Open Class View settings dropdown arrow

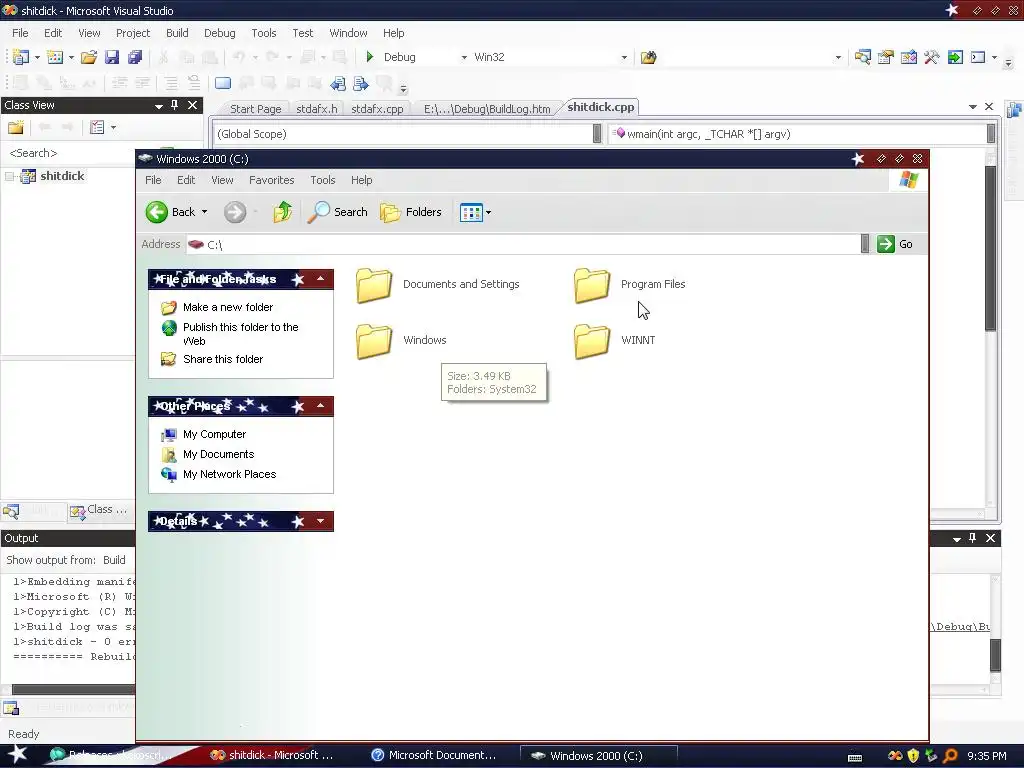point(113,127)
